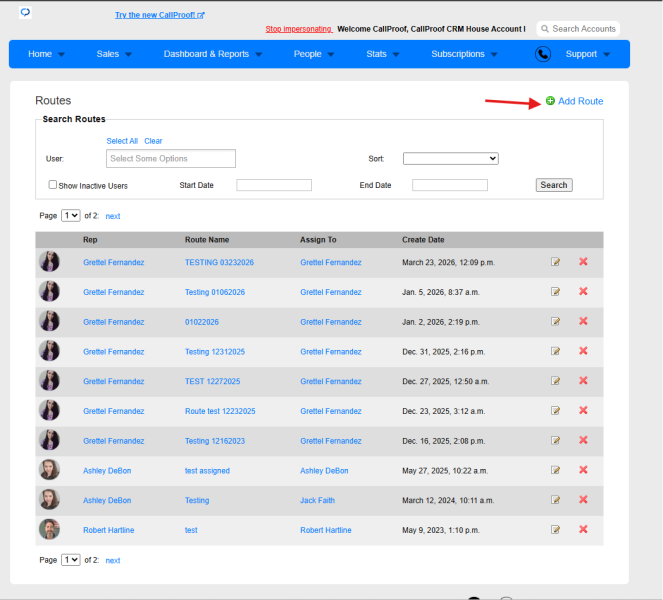Click the CallProof logo icon
The image size is (663, 600).
coord(25,12)
